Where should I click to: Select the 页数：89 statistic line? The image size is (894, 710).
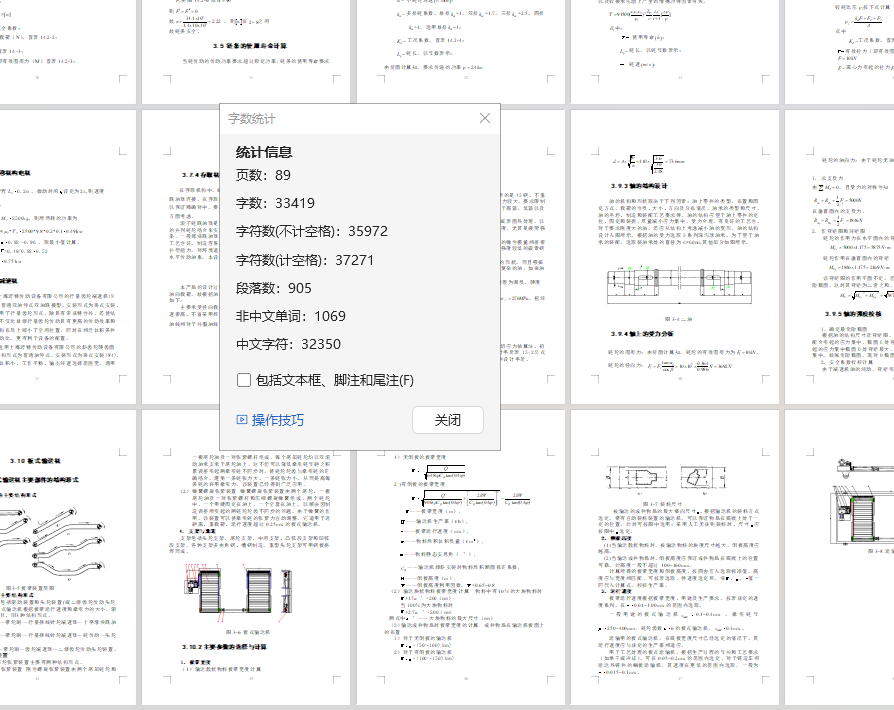click(x=263, y=175)
